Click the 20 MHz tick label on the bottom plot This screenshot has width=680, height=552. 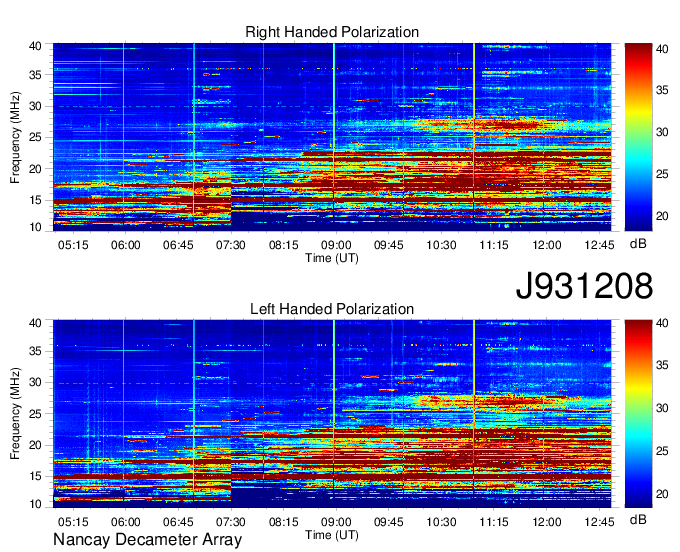point(35,445)
